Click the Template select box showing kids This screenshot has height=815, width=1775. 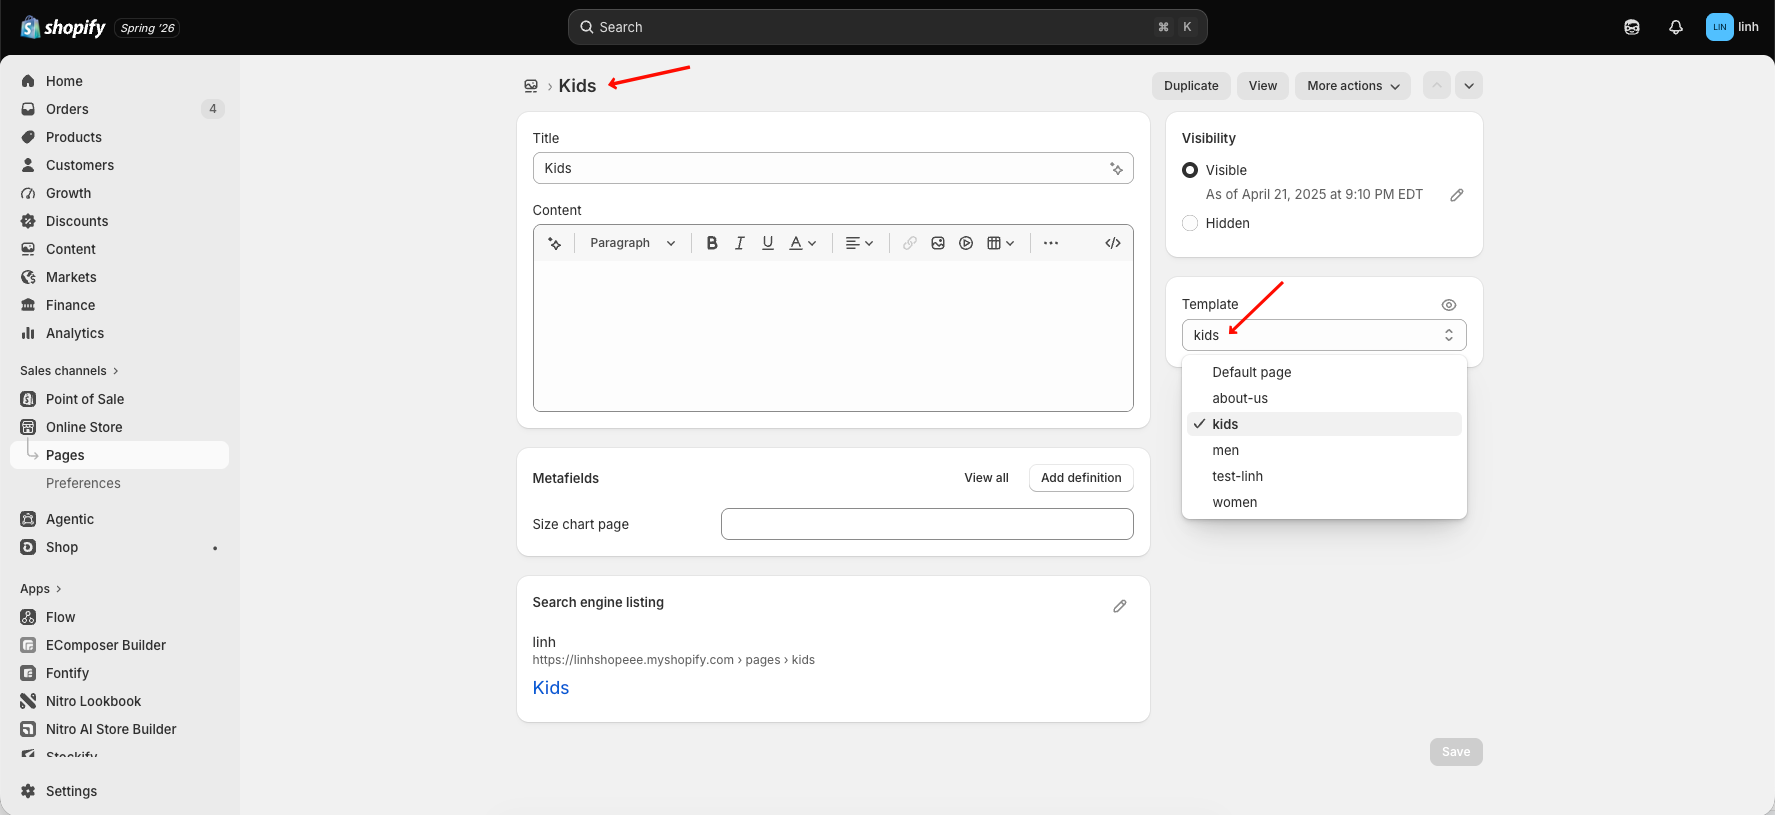[x=1324, y=335]
